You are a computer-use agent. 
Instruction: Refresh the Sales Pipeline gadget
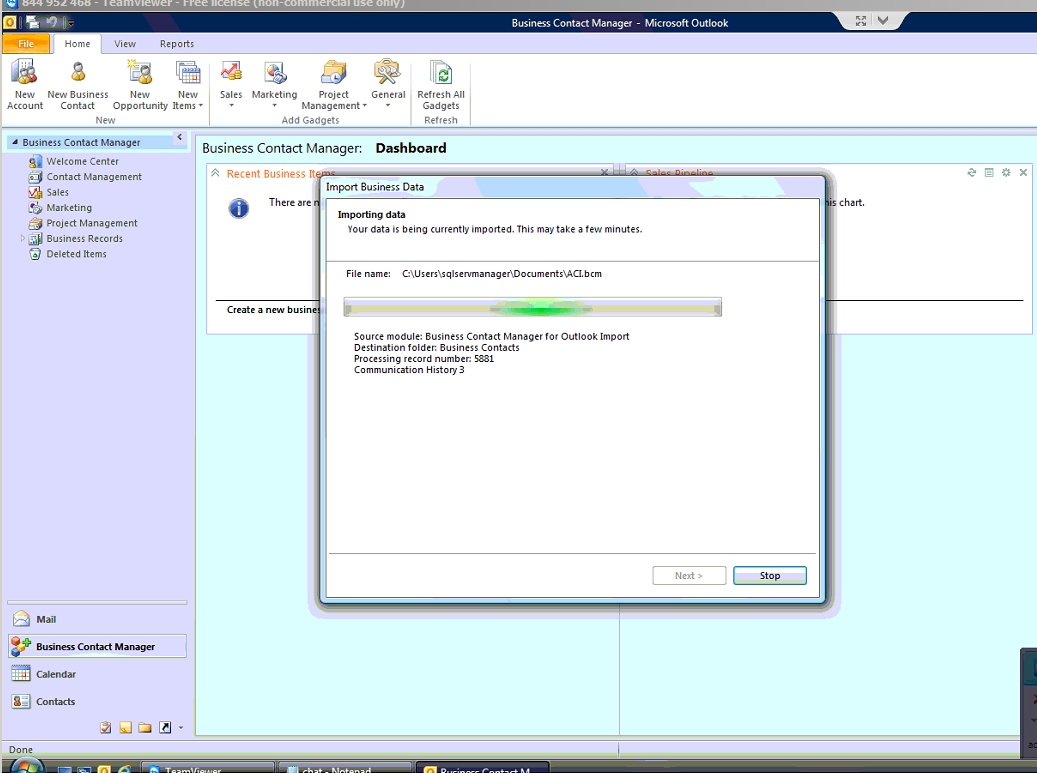click(x=971, y=173)
